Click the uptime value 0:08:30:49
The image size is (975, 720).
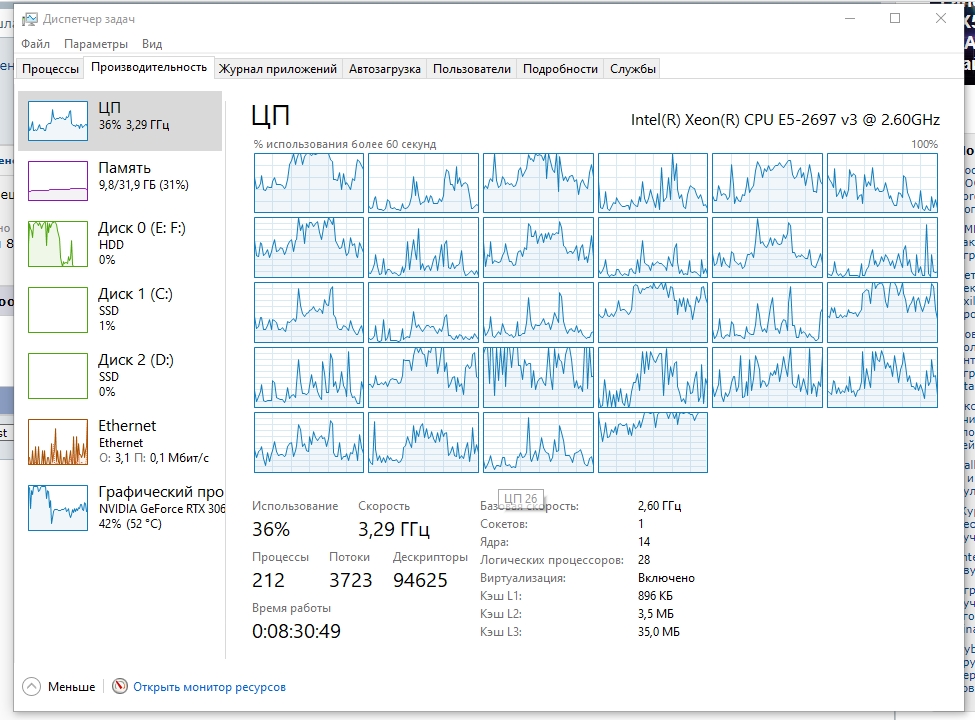[297, 631]
